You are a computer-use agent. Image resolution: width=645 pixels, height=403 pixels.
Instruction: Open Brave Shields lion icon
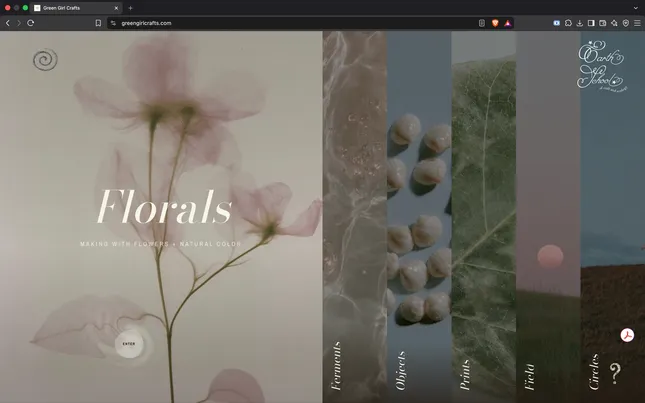pos(495,23)
